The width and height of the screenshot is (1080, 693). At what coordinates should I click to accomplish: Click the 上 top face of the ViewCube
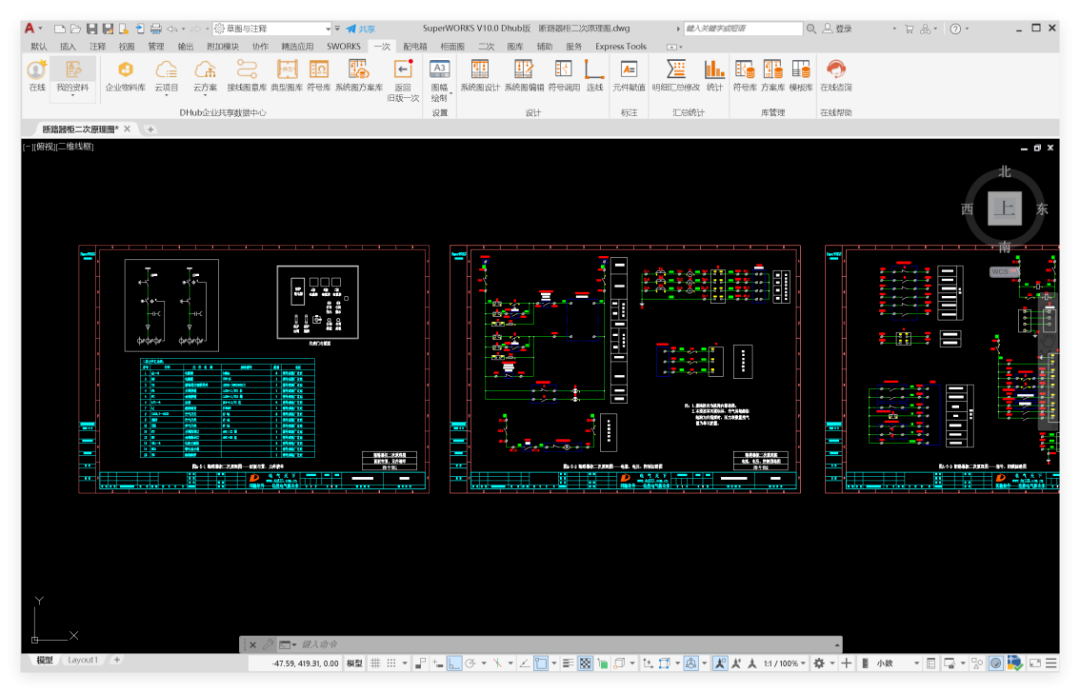(1004, 208)
